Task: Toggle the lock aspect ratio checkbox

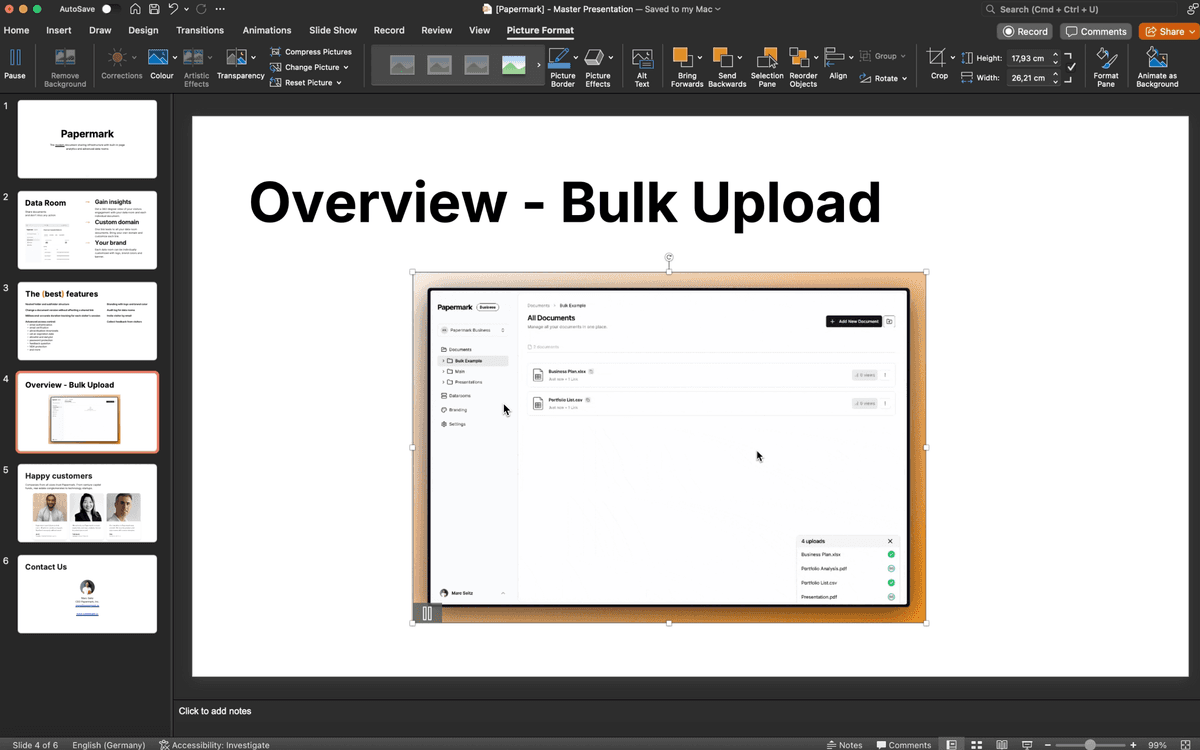Action: coord(1071,67)
